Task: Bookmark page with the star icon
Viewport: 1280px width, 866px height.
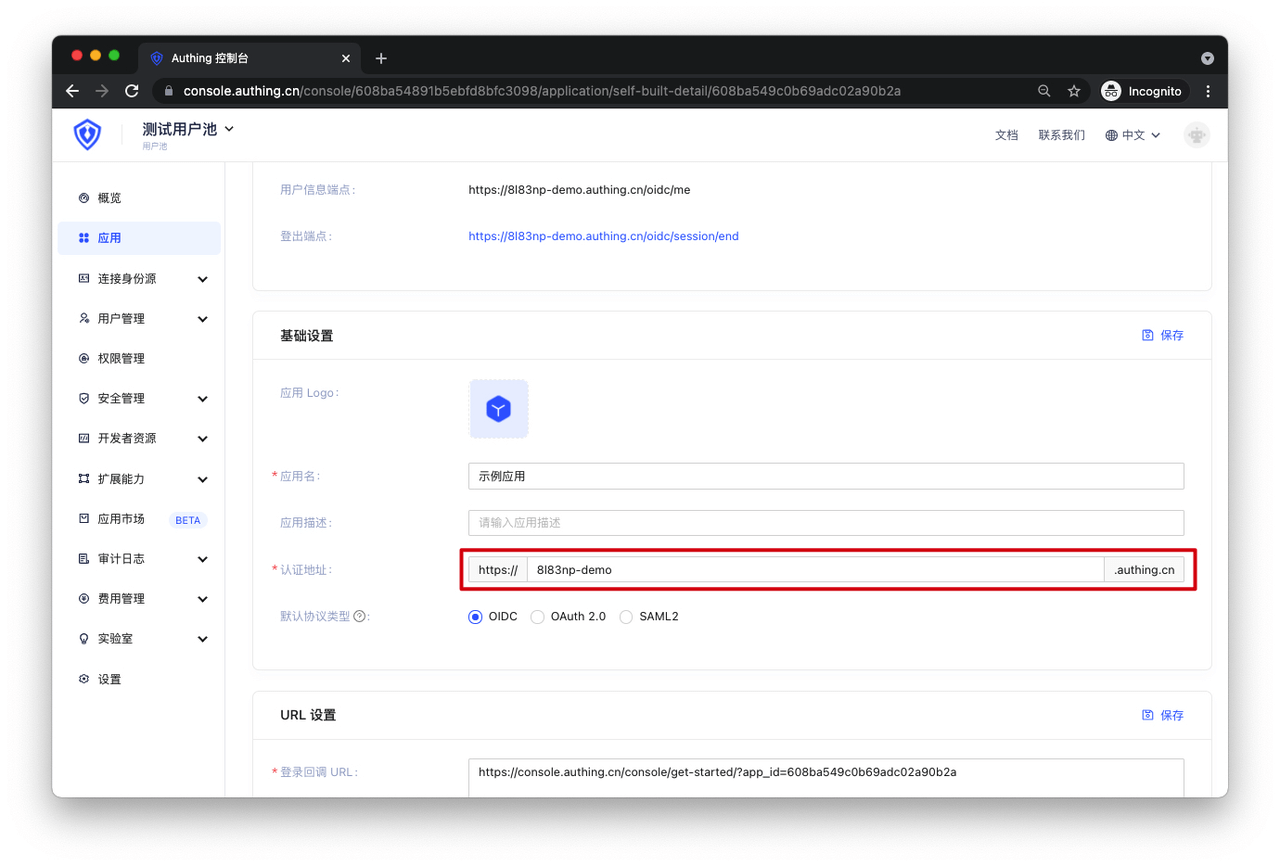Action: click(x=1074, y=91)
